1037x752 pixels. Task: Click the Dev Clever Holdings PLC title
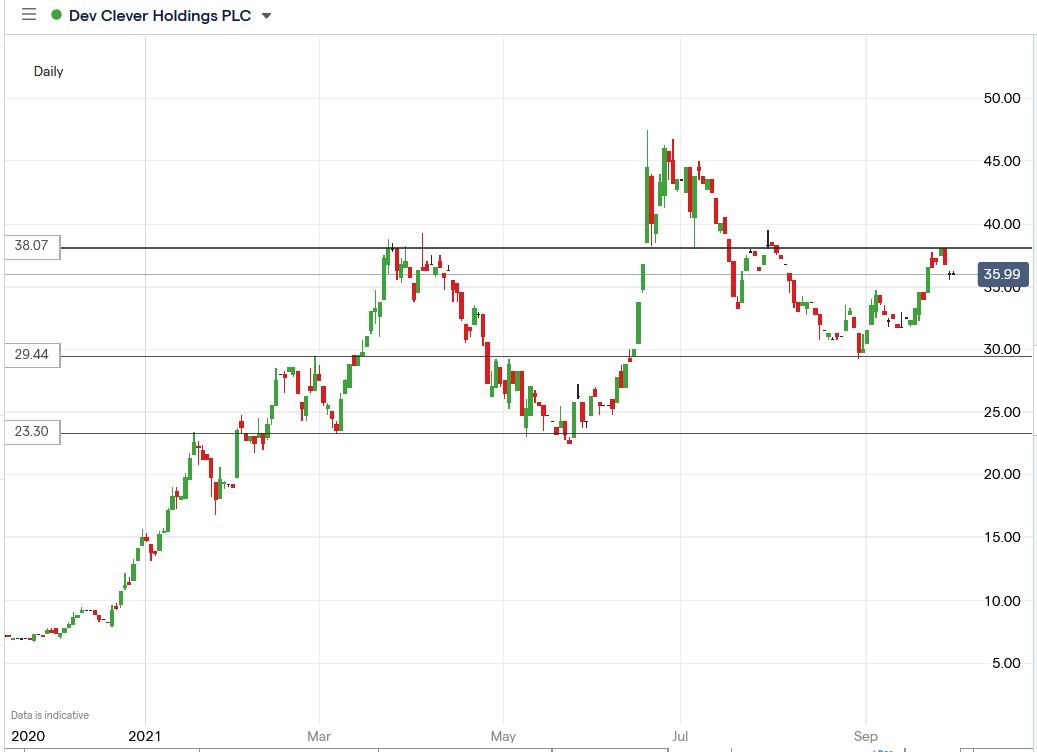160,15
